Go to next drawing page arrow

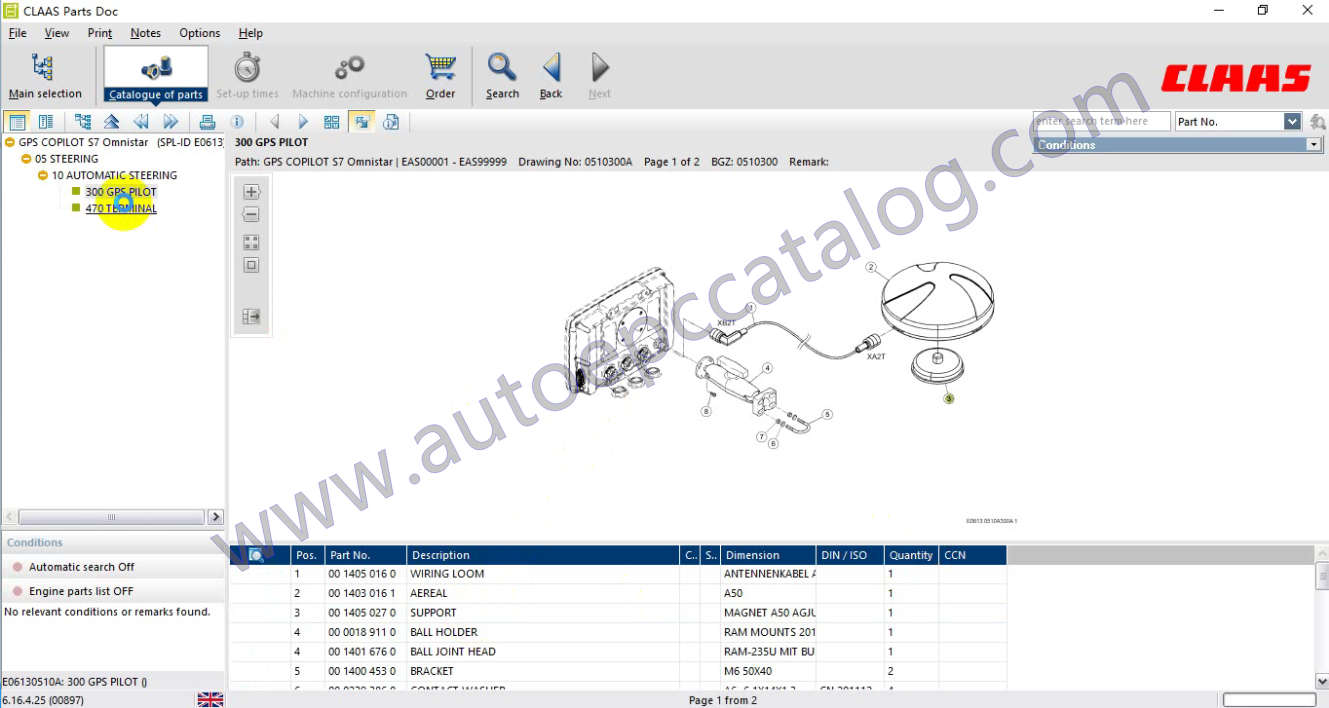pos(304,122)
